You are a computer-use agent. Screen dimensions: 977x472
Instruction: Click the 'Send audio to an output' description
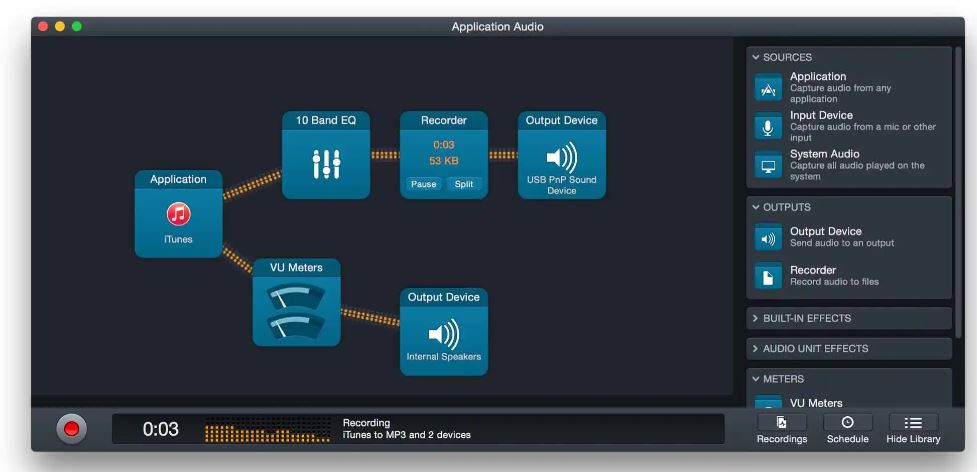coord(842,243)
